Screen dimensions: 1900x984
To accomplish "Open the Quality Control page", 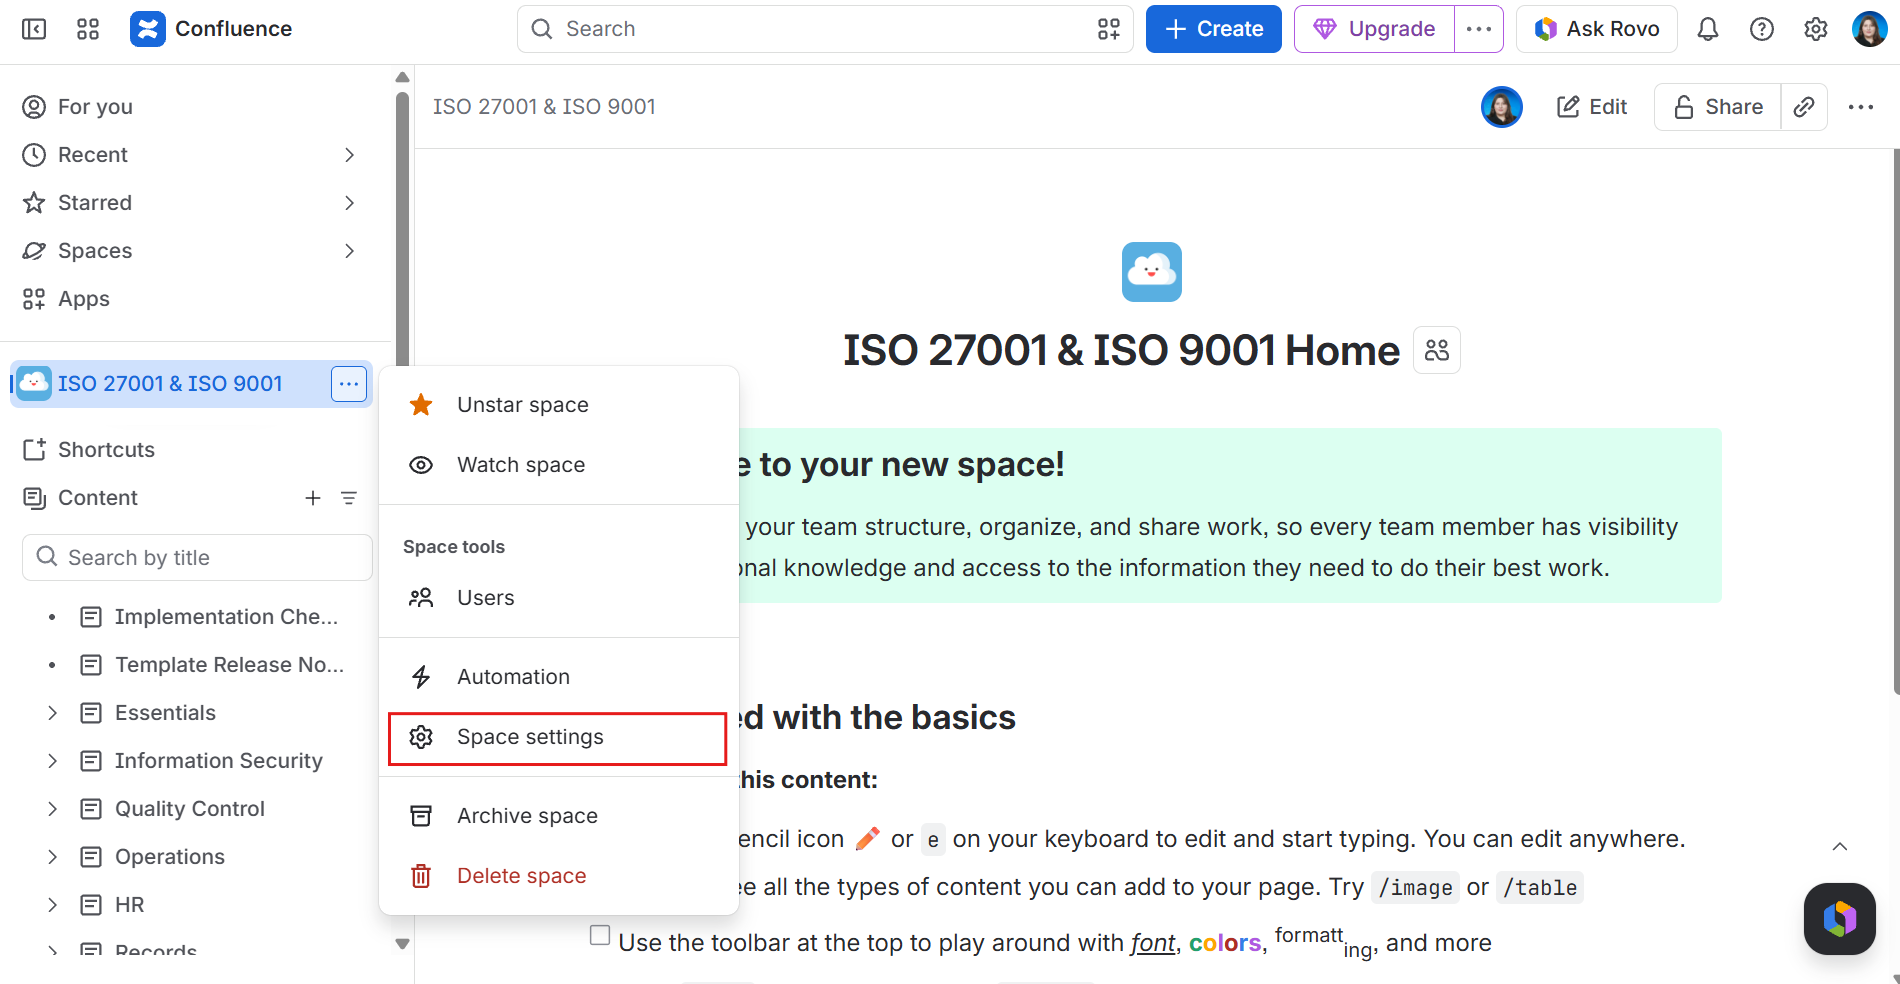I will (189, 809).
